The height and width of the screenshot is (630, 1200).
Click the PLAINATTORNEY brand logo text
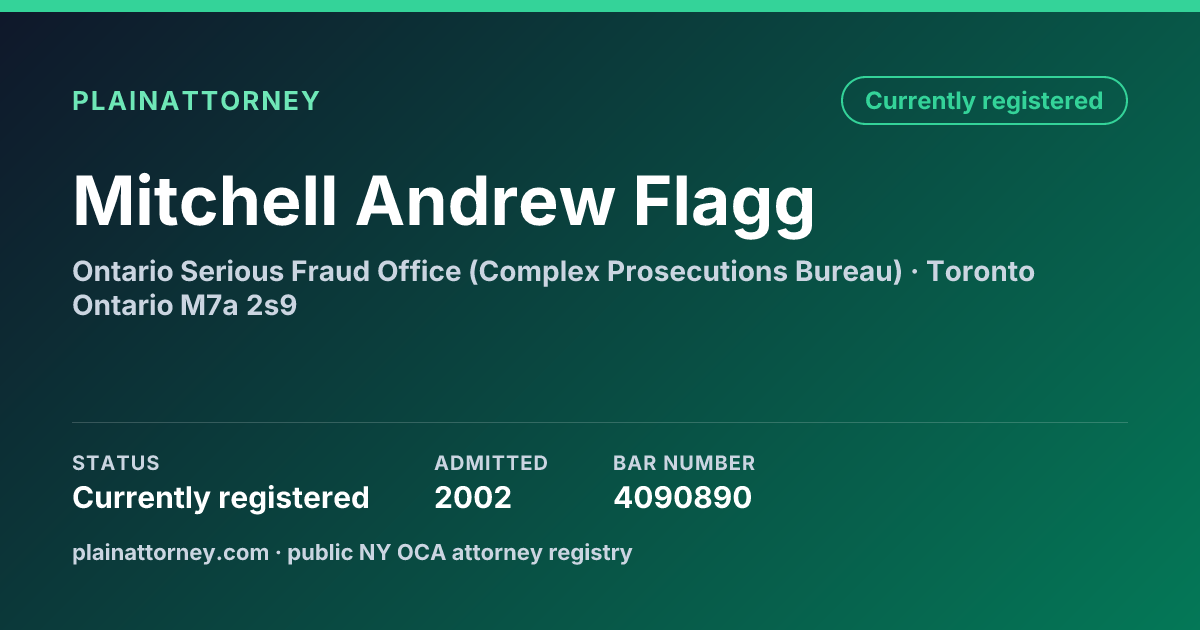196,101
